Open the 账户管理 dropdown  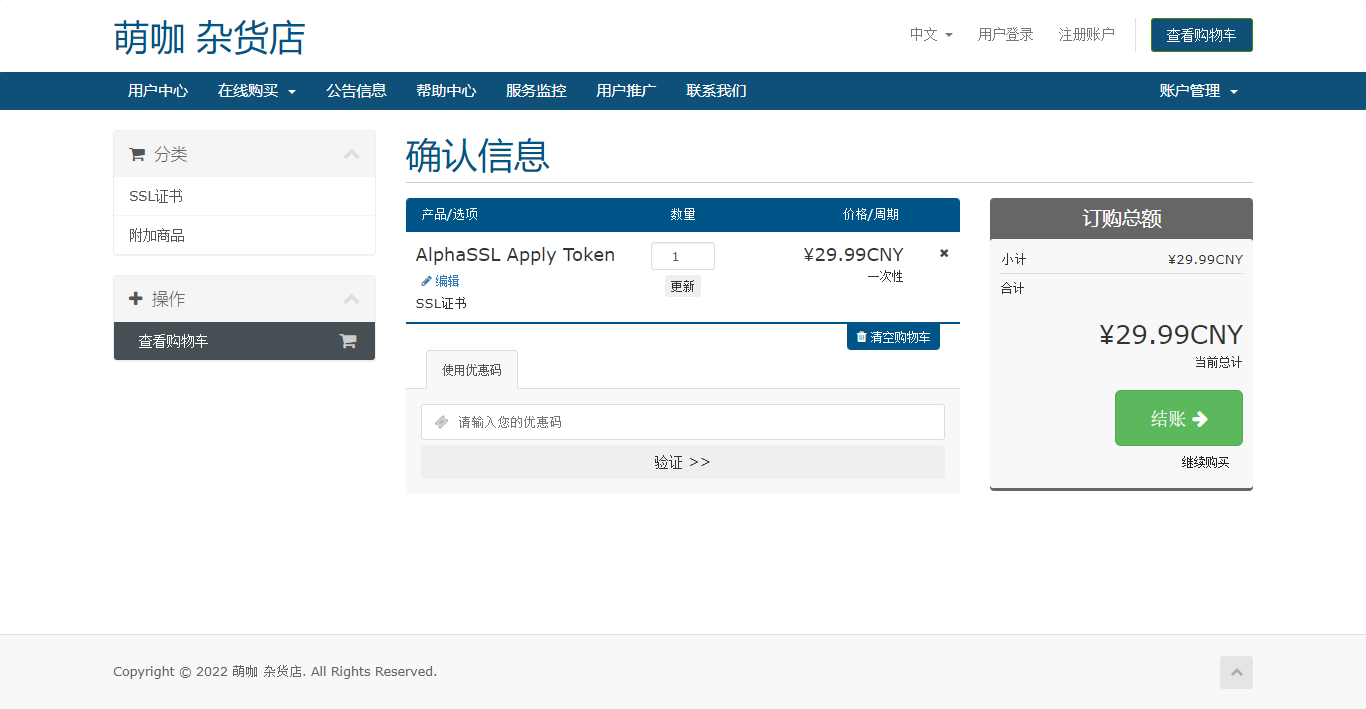1198,91
